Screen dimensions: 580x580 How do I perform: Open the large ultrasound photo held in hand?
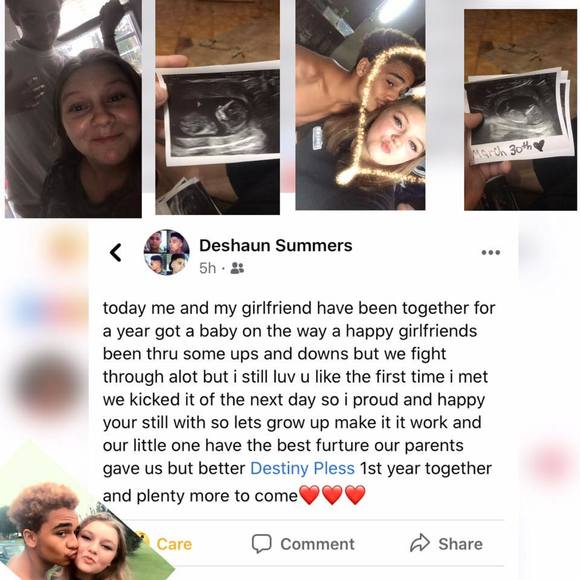coord(218,107)
